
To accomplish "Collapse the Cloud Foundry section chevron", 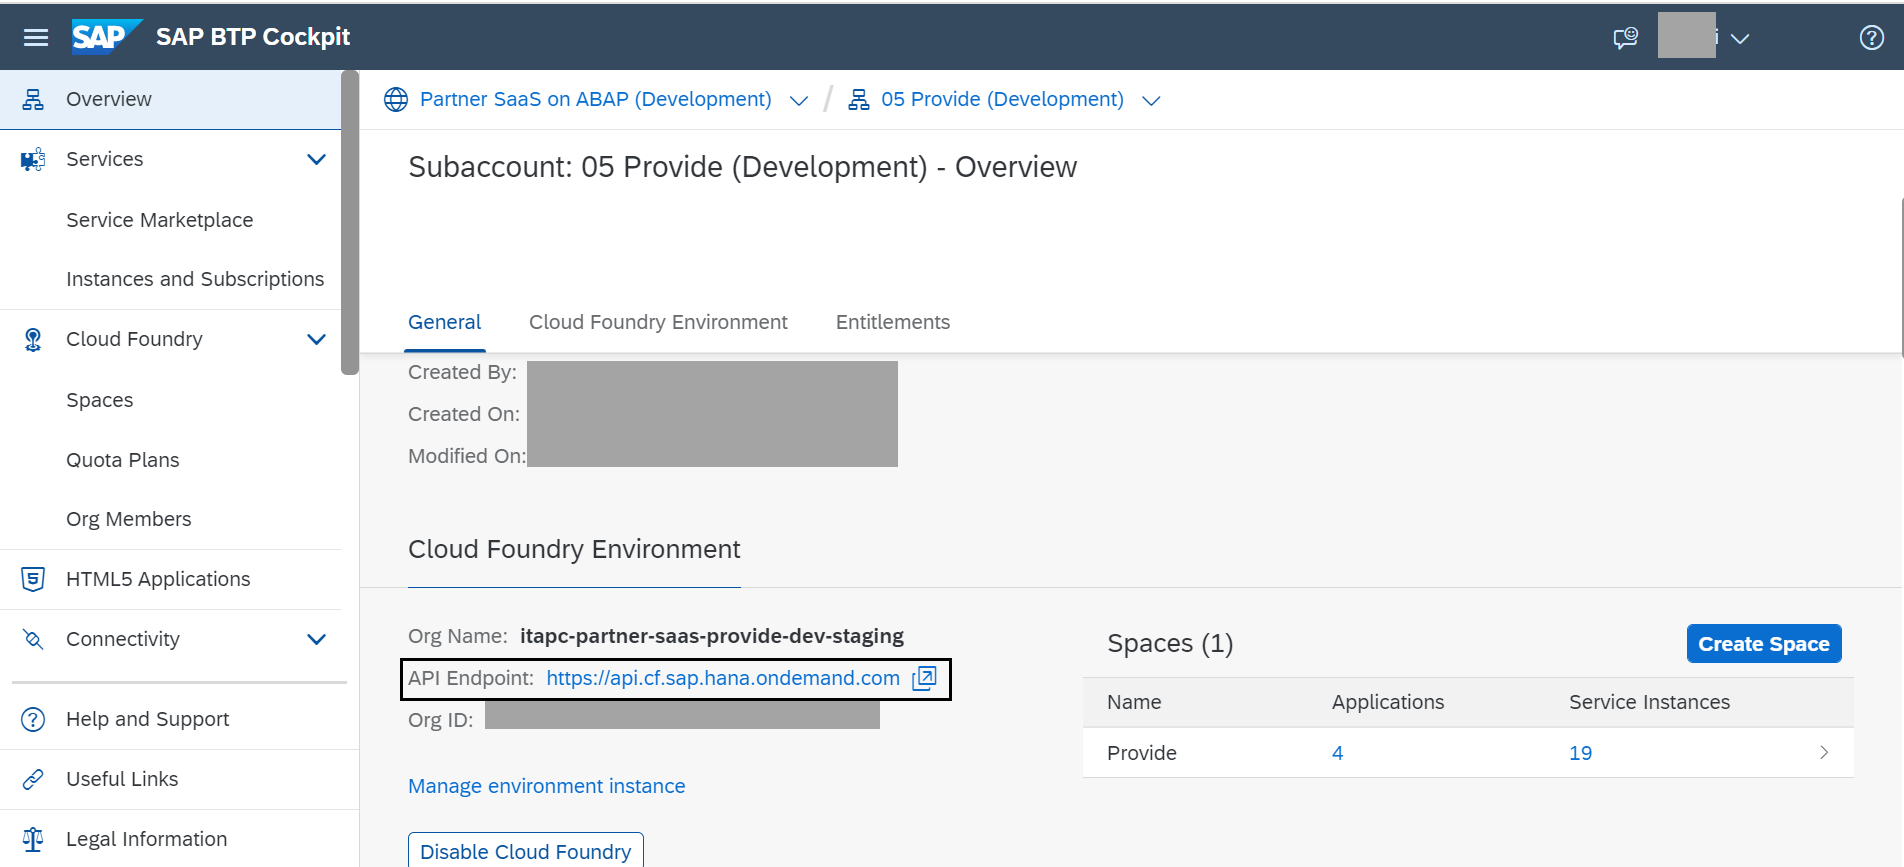I will (x=317, y=339).
